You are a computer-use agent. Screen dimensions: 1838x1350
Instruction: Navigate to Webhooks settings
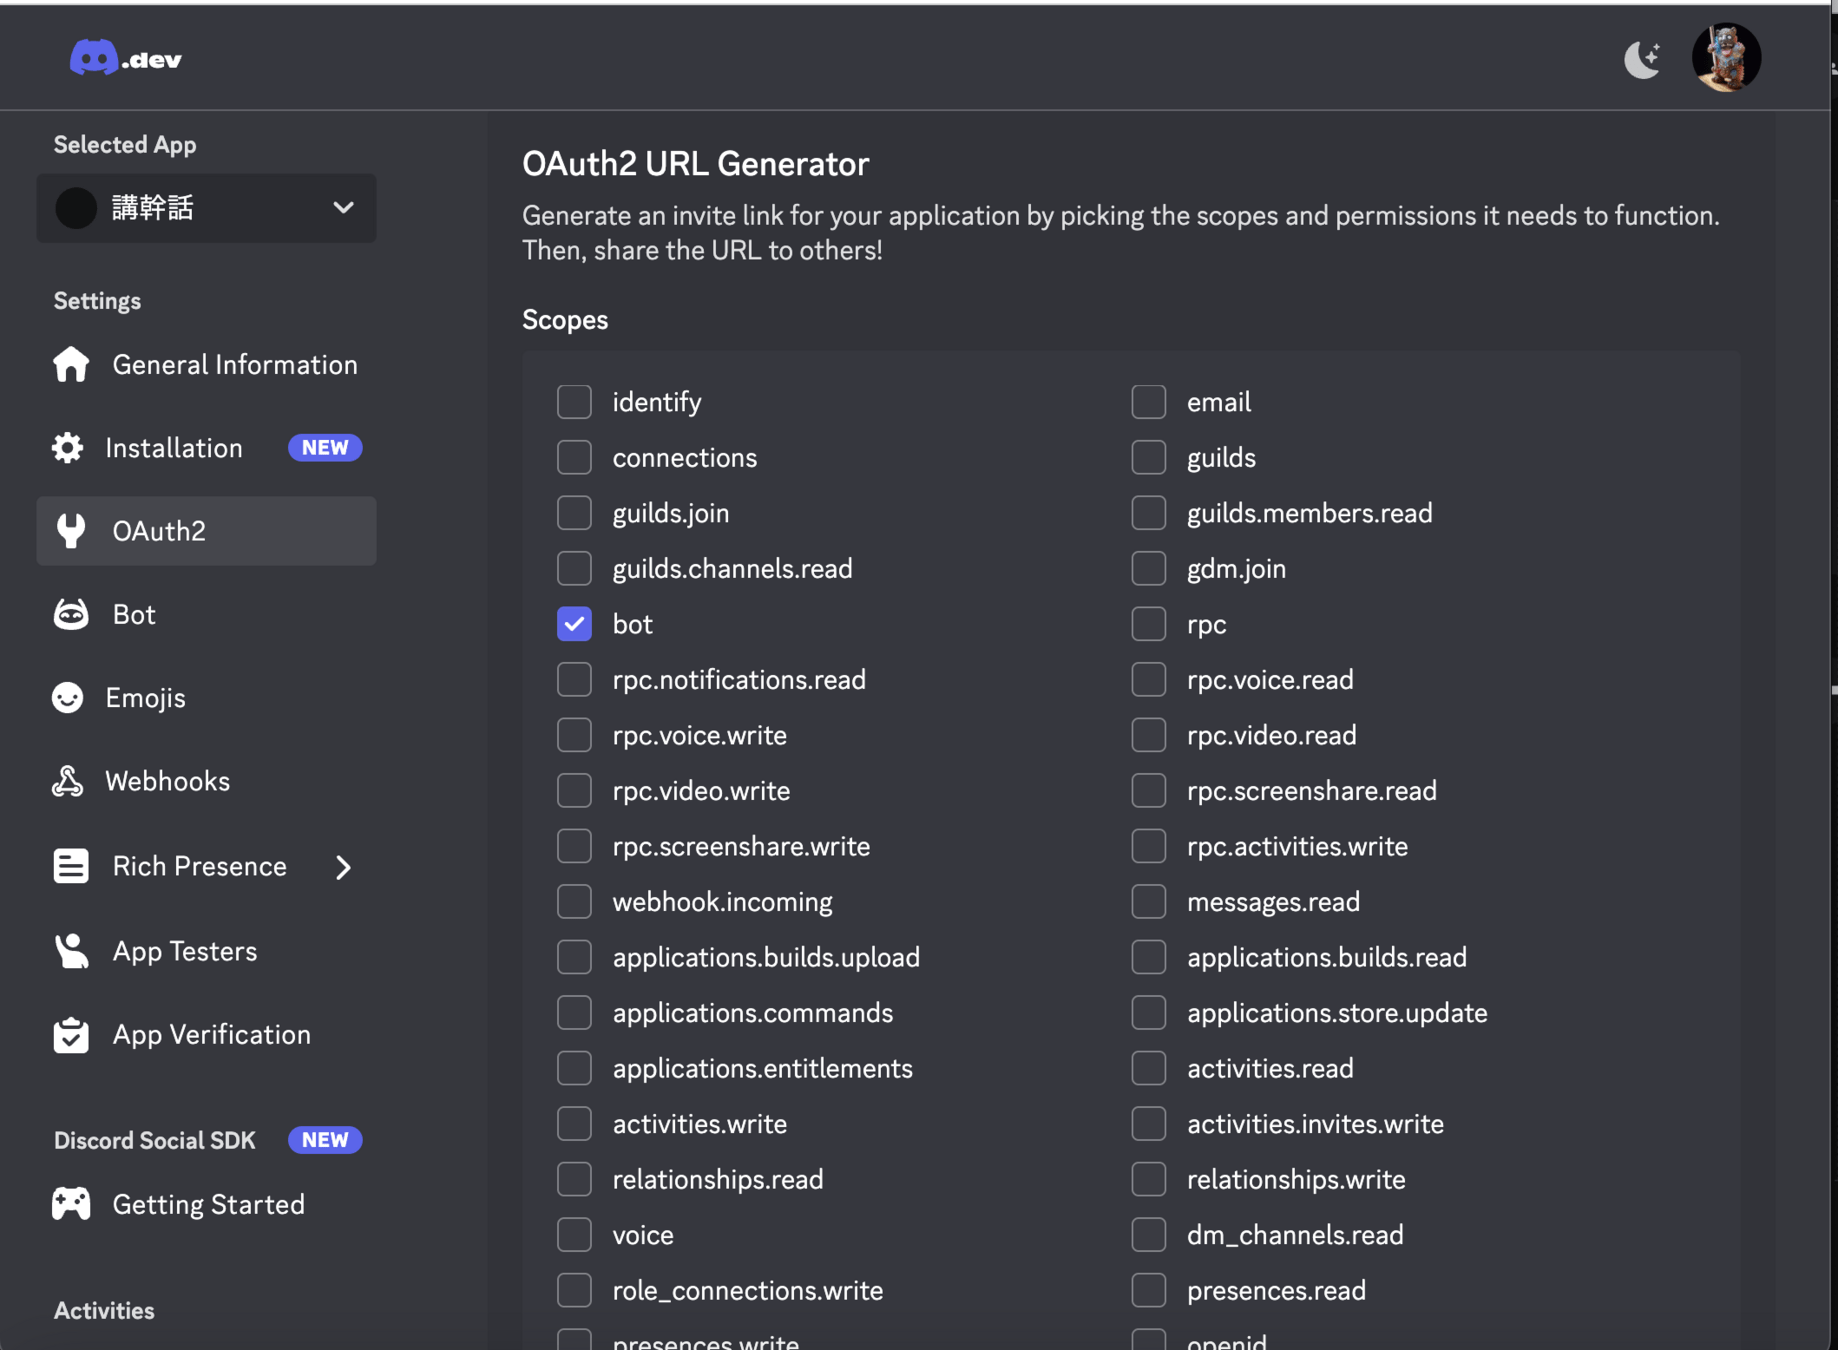[x=206, y=781]
